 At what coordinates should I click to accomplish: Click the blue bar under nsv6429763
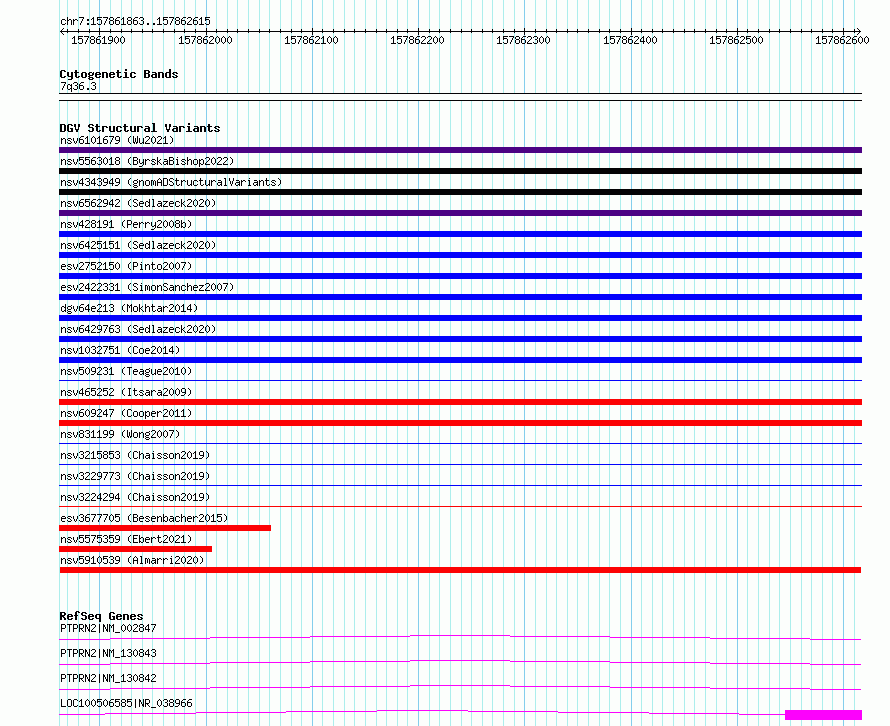tap(460, 339)
